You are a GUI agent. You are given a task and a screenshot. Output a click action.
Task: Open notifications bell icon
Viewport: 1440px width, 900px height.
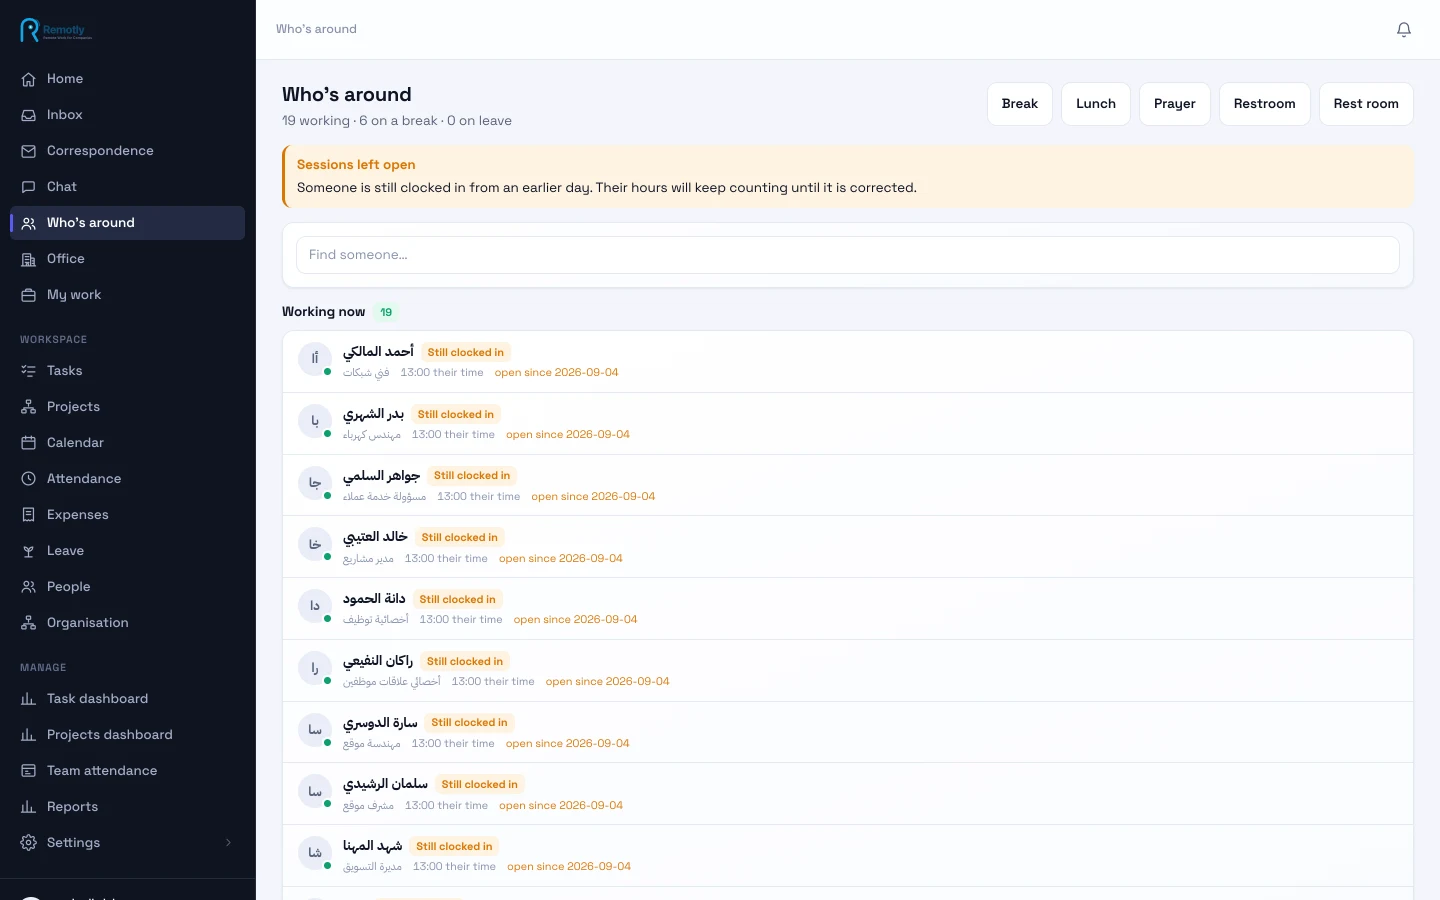coord(1404,30)
